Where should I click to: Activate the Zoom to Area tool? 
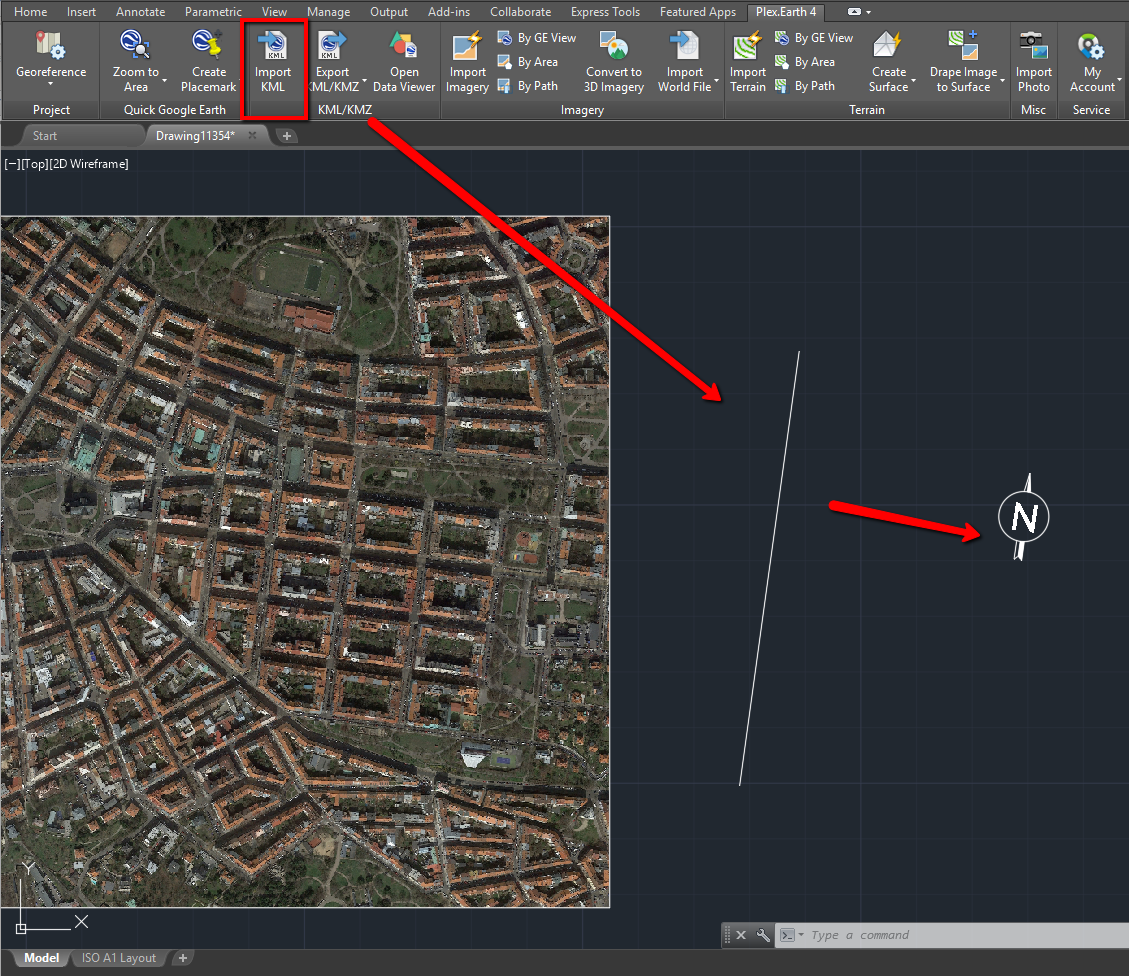tap(137, 62)
